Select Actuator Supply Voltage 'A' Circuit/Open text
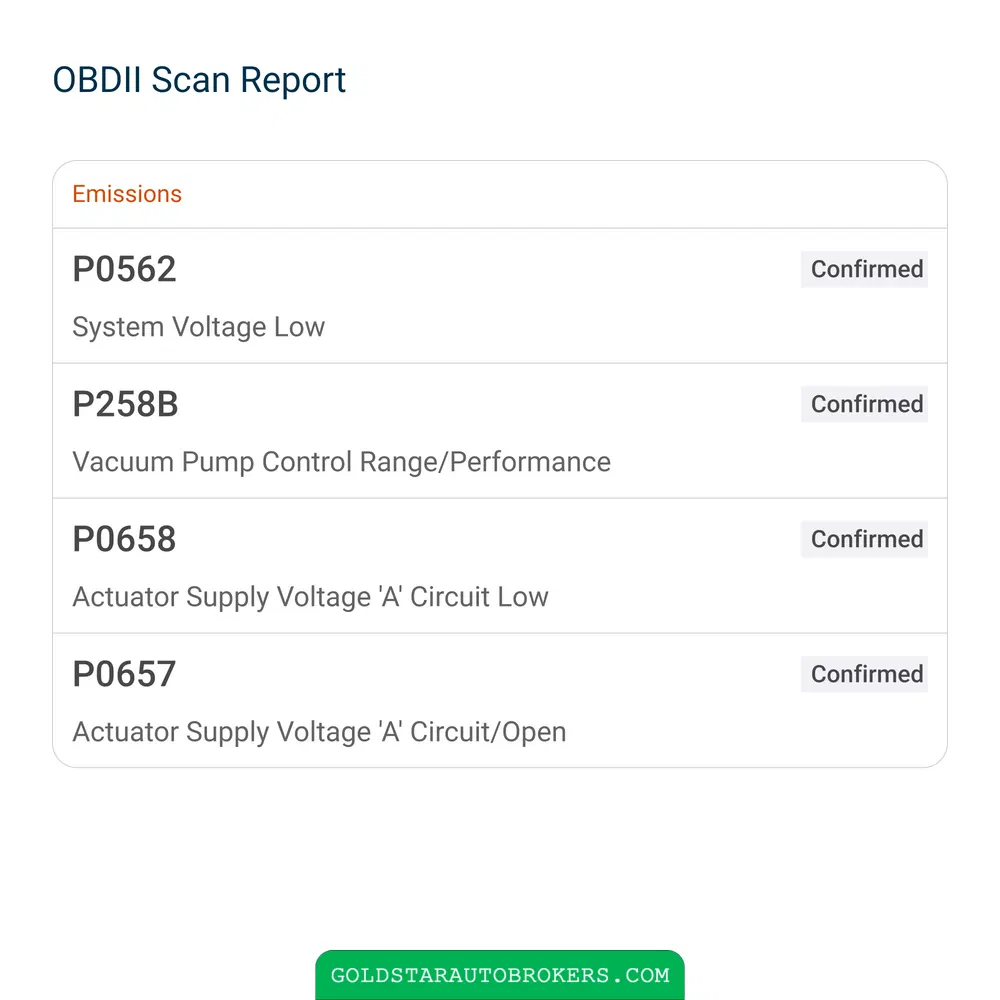This screenshot has width=1000, height=1000. tap(319, 732)
